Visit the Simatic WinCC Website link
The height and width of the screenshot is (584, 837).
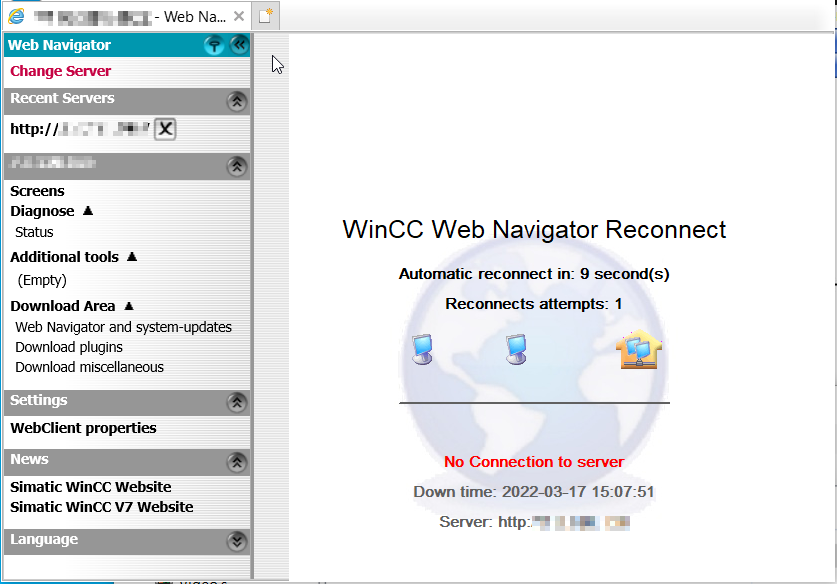tap(91, 487)
